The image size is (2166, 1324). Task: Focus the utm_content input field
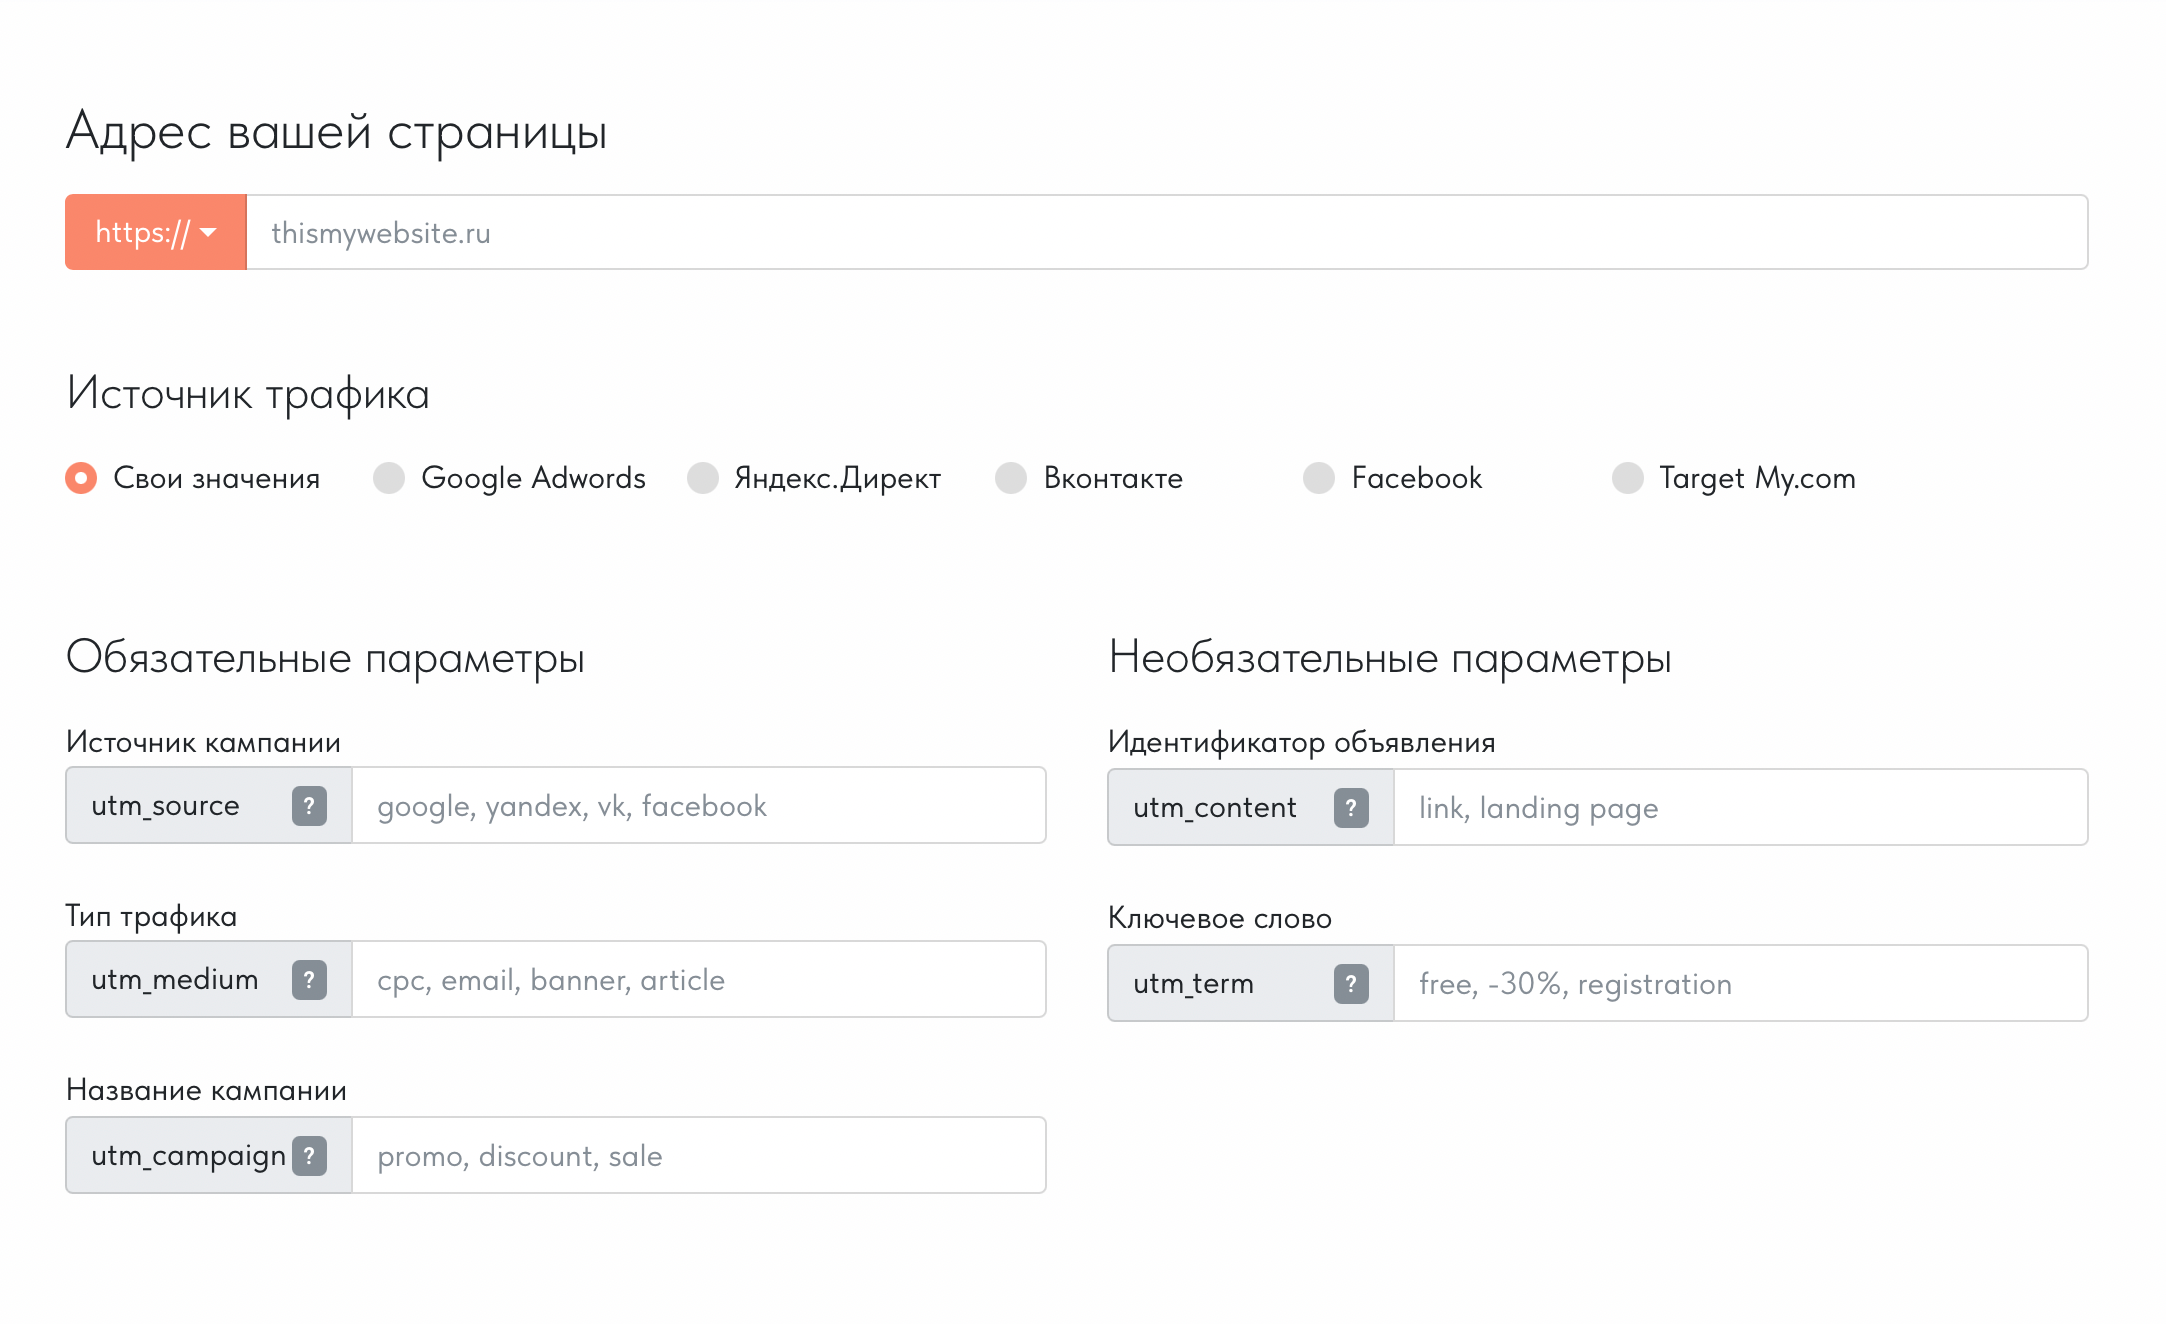pos(1741,807)
